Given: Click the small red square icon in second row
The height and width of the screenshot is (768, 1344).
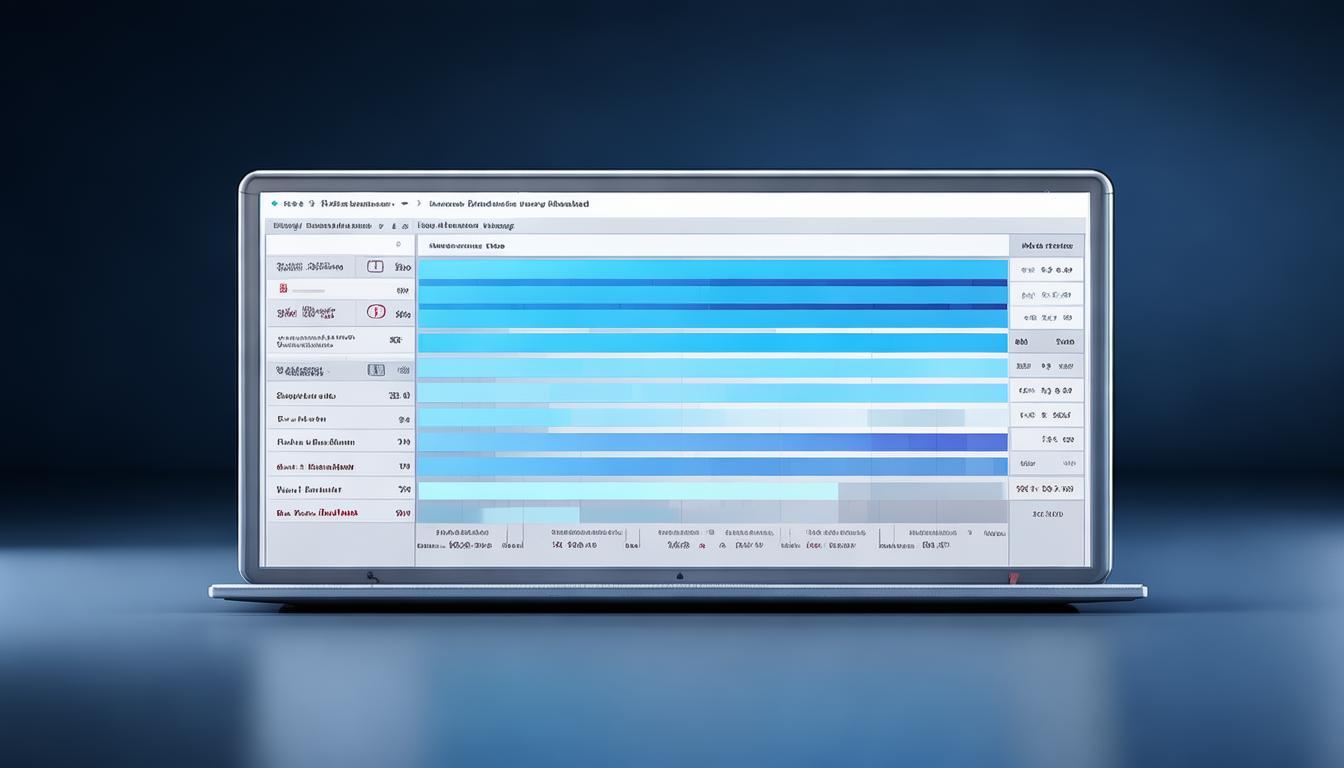Looking at the screenshot, I should (x=283, y=289).
